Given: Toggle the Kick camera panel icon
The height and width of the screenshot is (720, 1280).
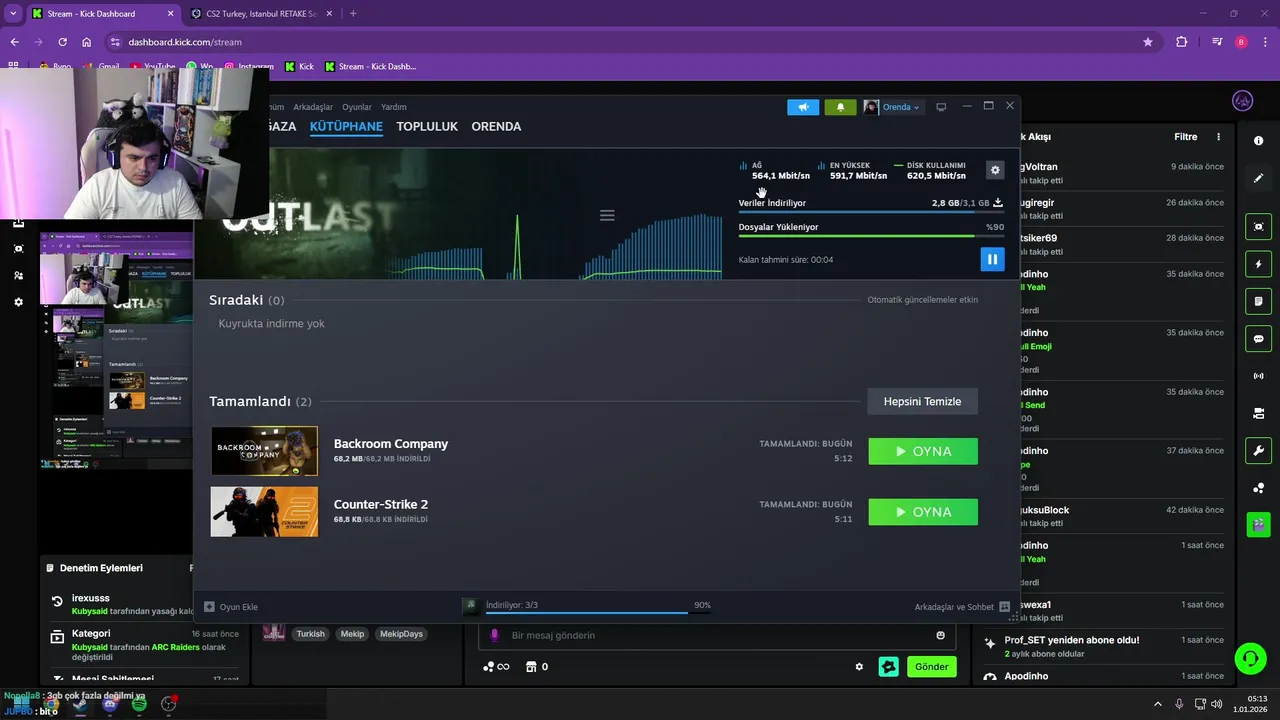Looking at the screenshot, I should tap(1258, 227).
